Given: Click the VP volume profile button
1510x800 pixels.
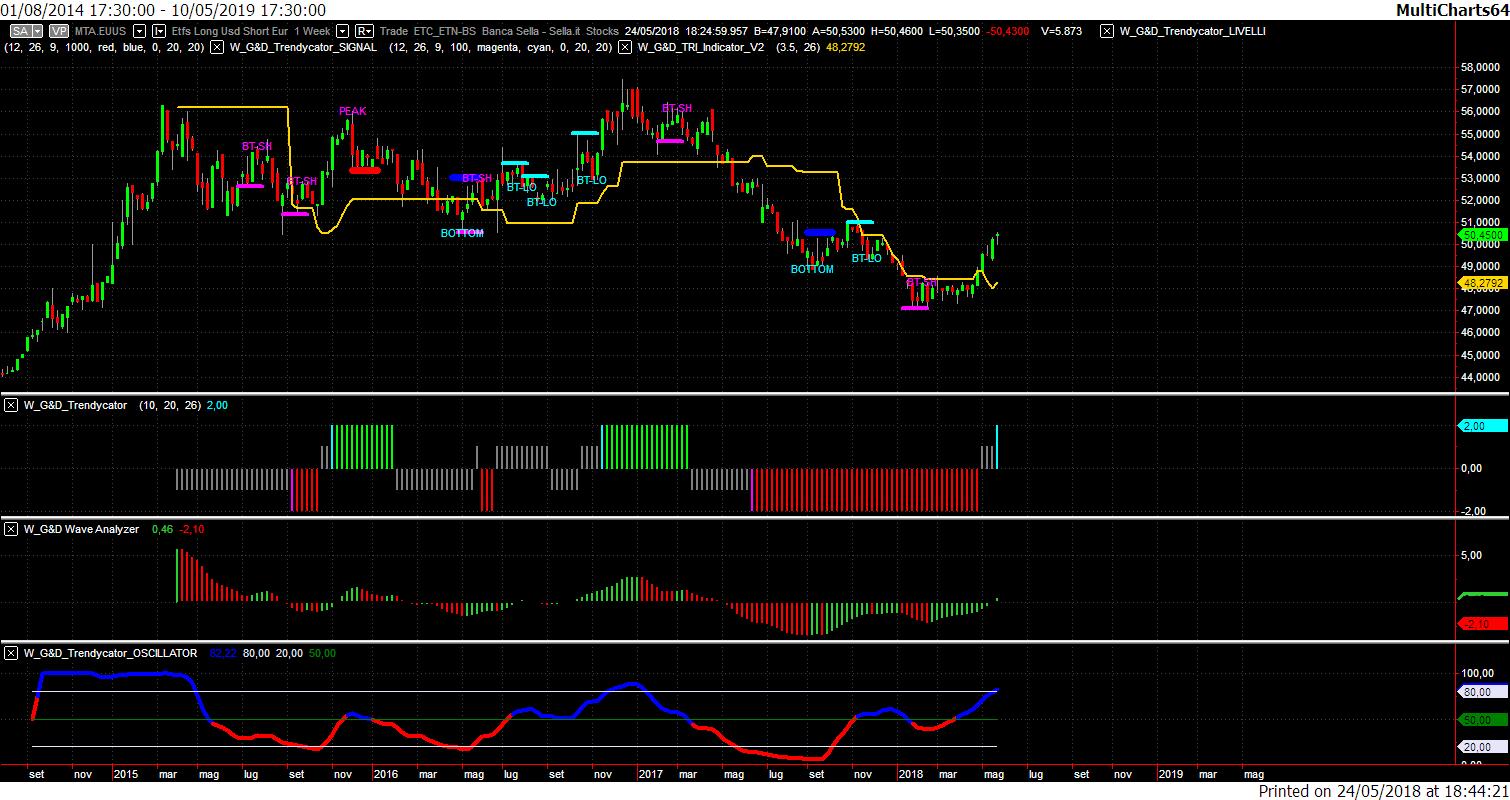Looking at the screenshot, I should [59, 31].
